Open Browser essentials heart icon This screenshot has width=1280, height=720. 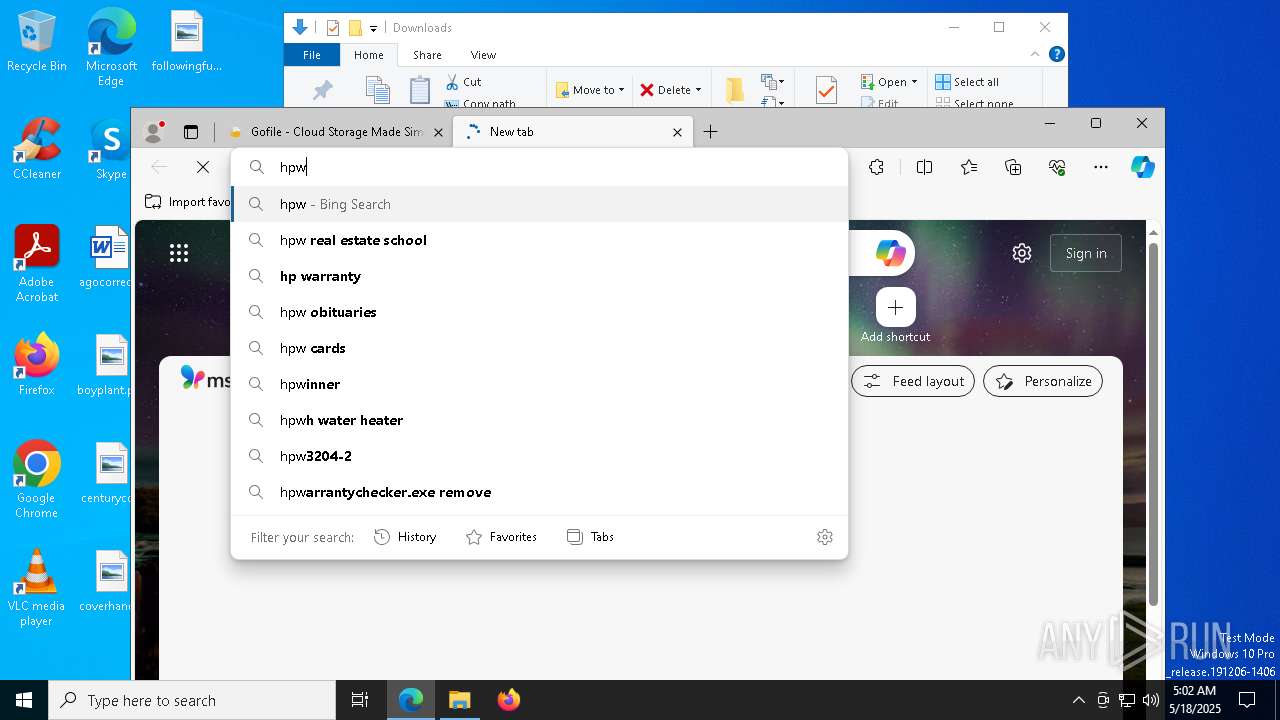click(1057, 167)
